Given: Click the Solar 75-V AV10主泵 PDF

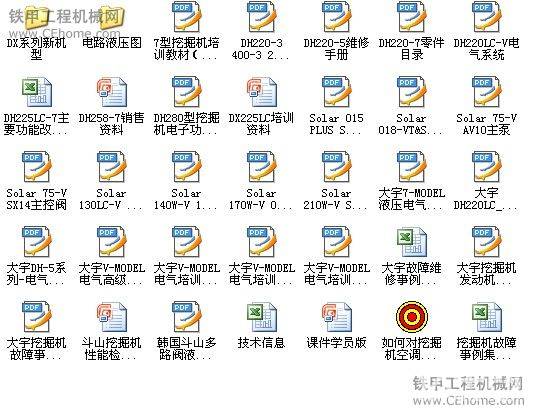Looking at the screenshot, I should tap(486, 91).
